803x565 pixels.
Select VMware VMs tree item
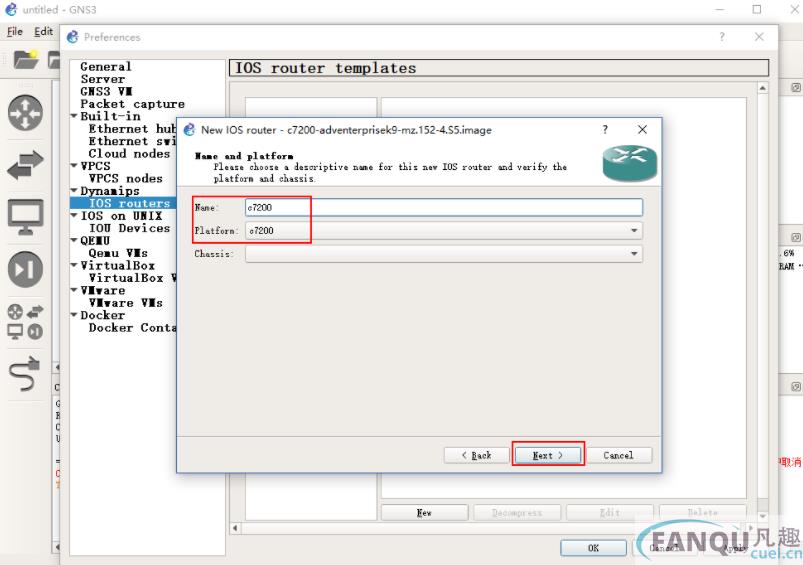pyautogui.click(x=125, y=303)
